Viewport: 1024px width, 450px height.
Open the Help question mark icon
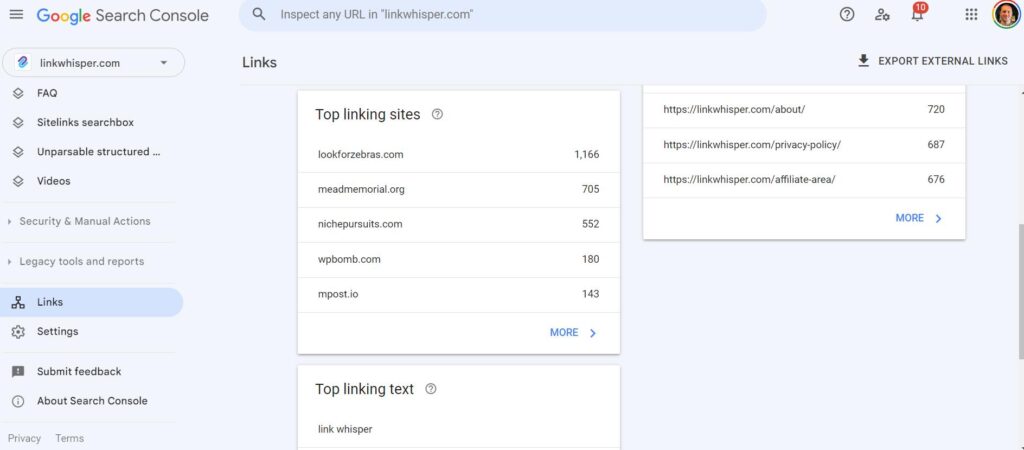[847, 14]
